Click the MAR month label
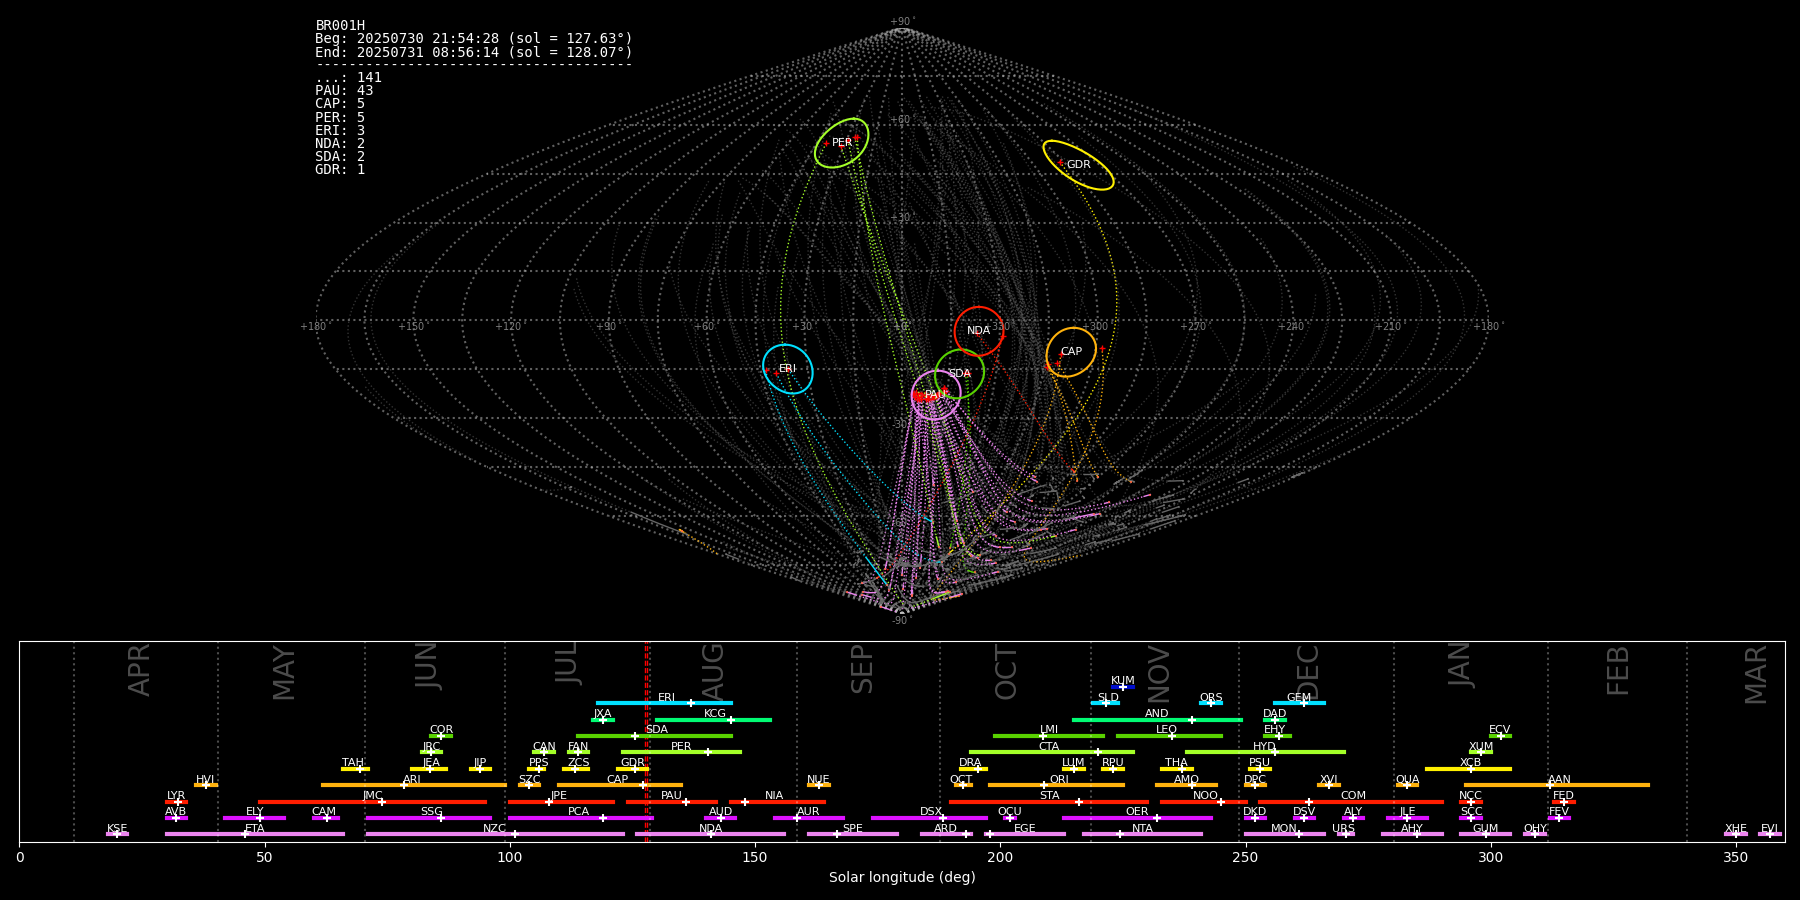The image size is (1800, 900). [x=1755, y=675]
